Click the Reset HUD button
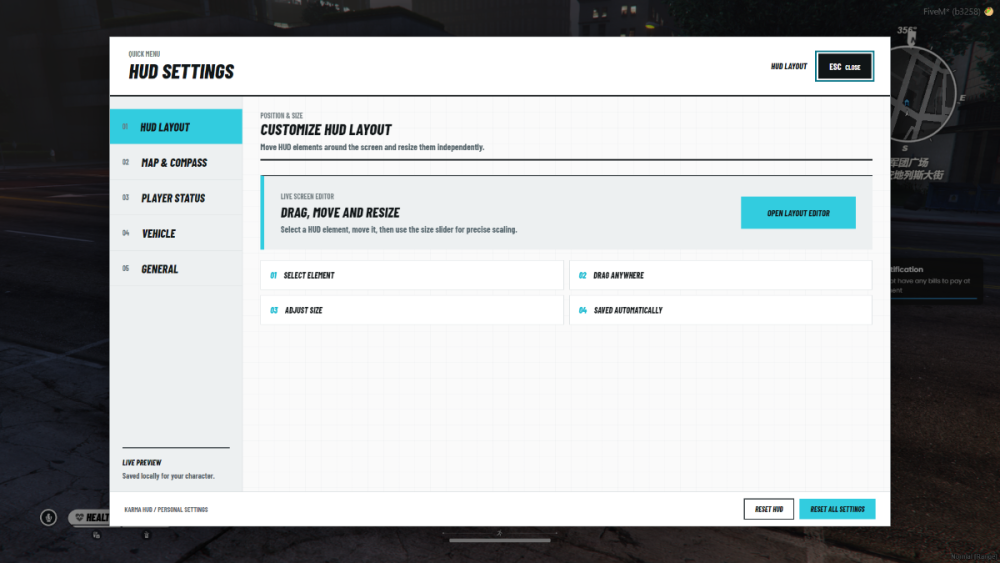This screenshot has height=563, width=1000. [768, 509]
